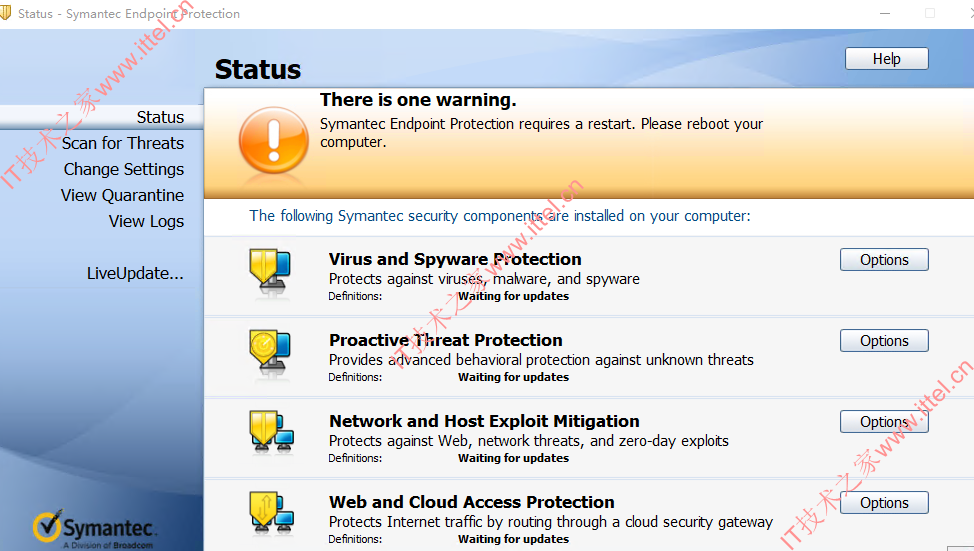The image size is (974, 551).
Task: Click the Web and Cloud Access Protection icon
Action: coord(271,513)
